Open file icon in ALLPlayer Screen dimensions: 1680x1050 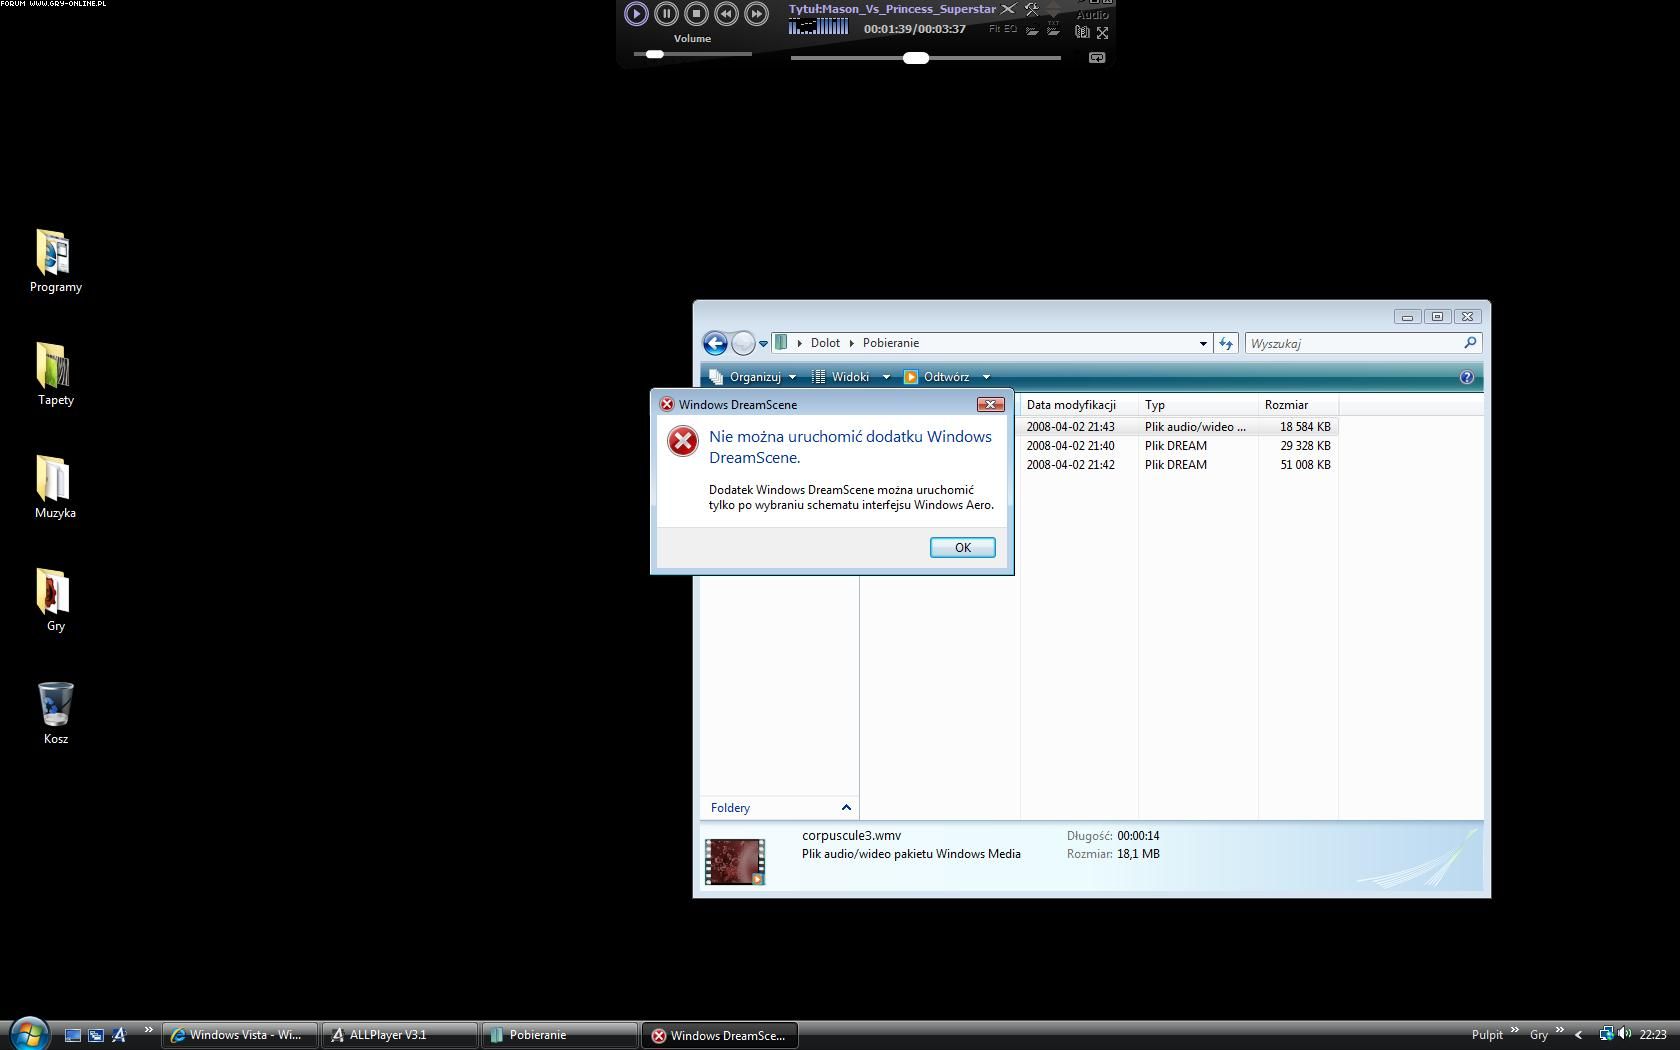[1032, 30]
